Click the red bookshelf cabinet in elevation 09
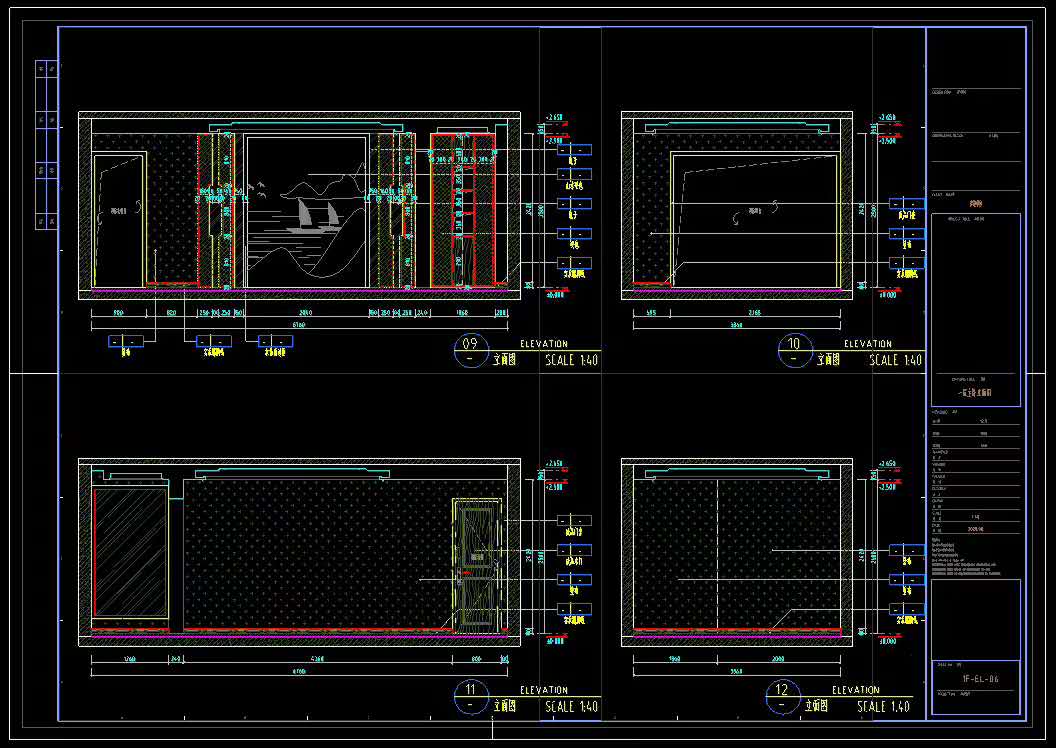1056x748 pixels. click(x=463, y=210)
